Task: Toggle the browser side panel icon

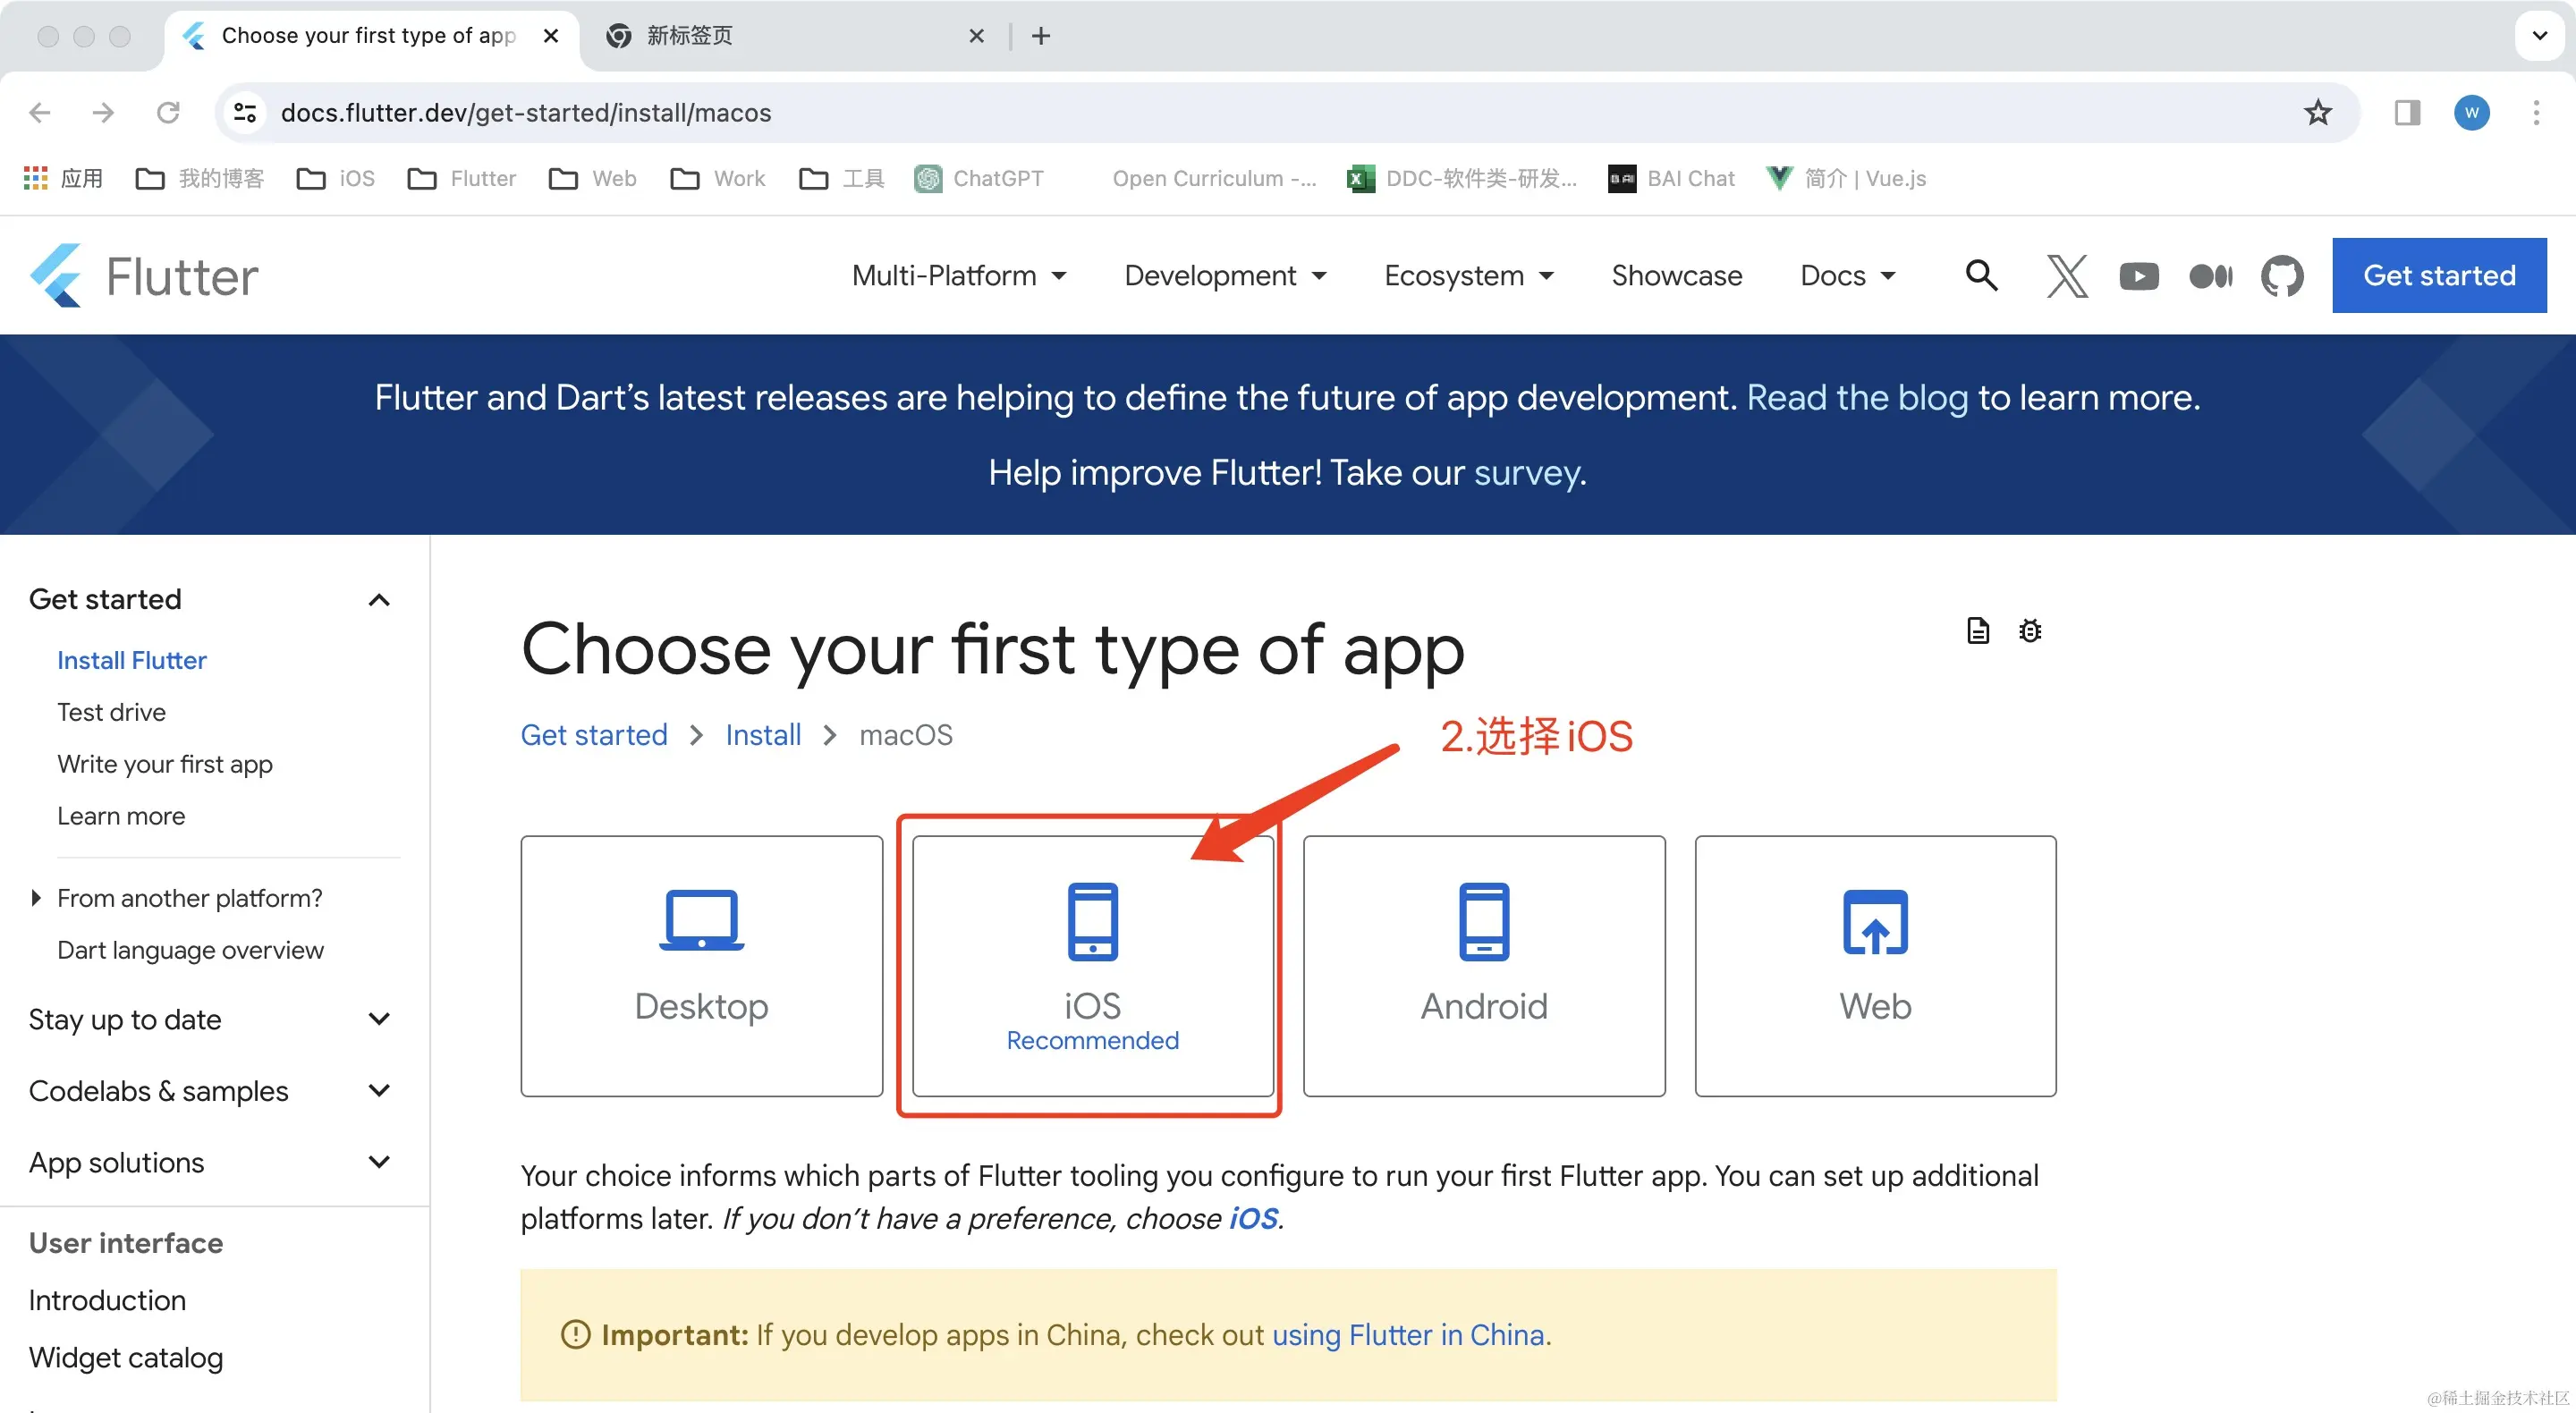Action: (2407, 113)
